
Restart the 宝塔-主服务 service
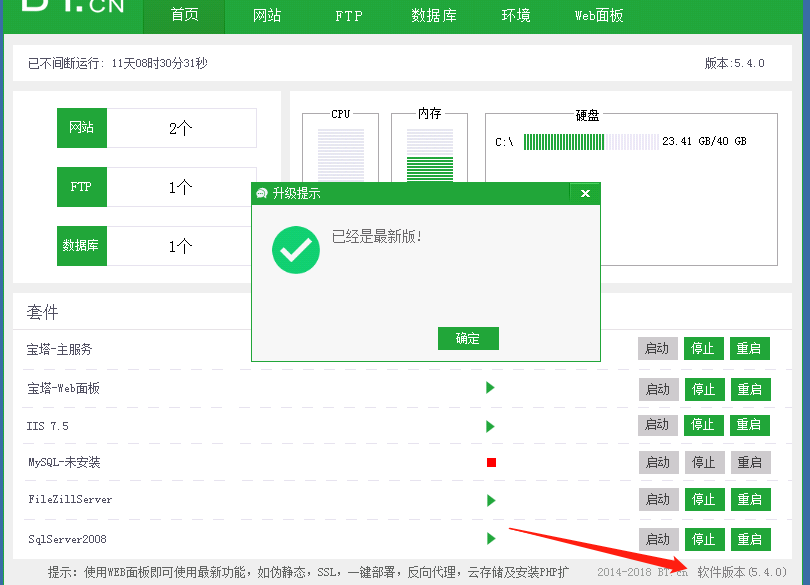750,348
